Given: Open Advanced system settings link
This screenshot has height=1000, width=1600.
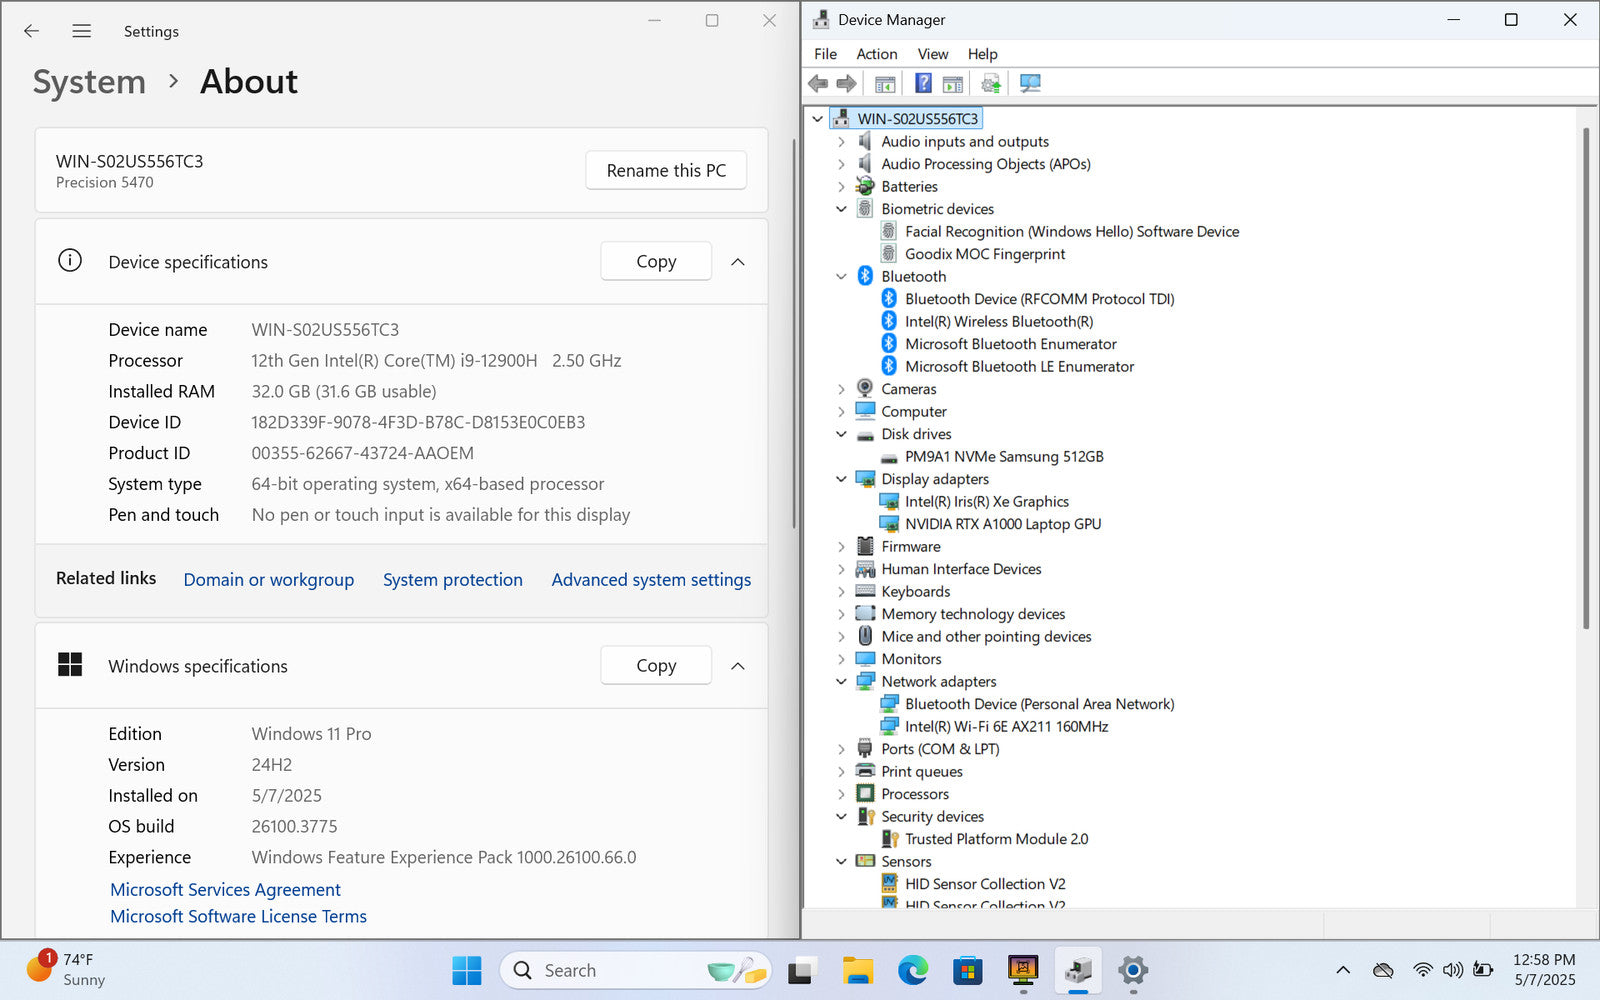Looking at the screenshot, I should pos(651,579).
